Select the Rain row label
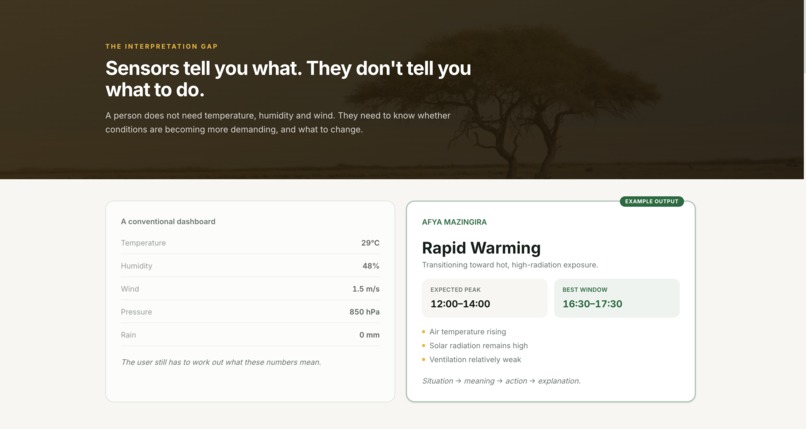The width and height of the screenshot is (806, 429). click(x=129, y=335)
